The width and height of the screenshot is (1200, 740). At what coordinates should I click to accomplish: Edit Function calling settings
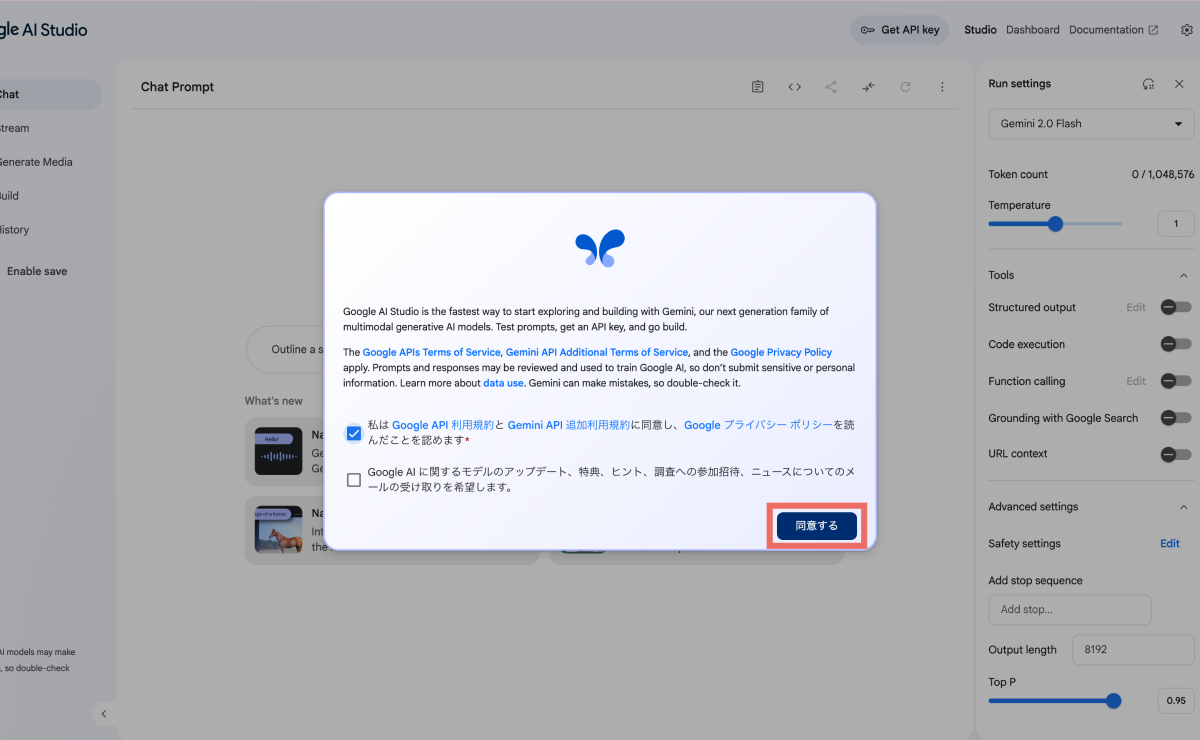click(1136, 381)
